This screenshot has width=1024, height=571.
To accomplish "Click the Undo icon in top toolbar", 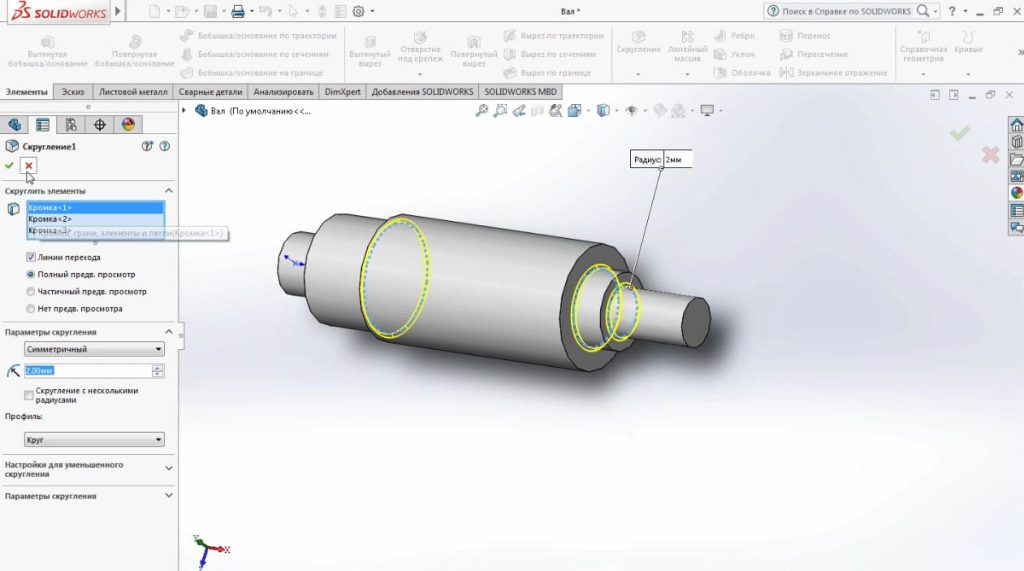I will [265, 11].
